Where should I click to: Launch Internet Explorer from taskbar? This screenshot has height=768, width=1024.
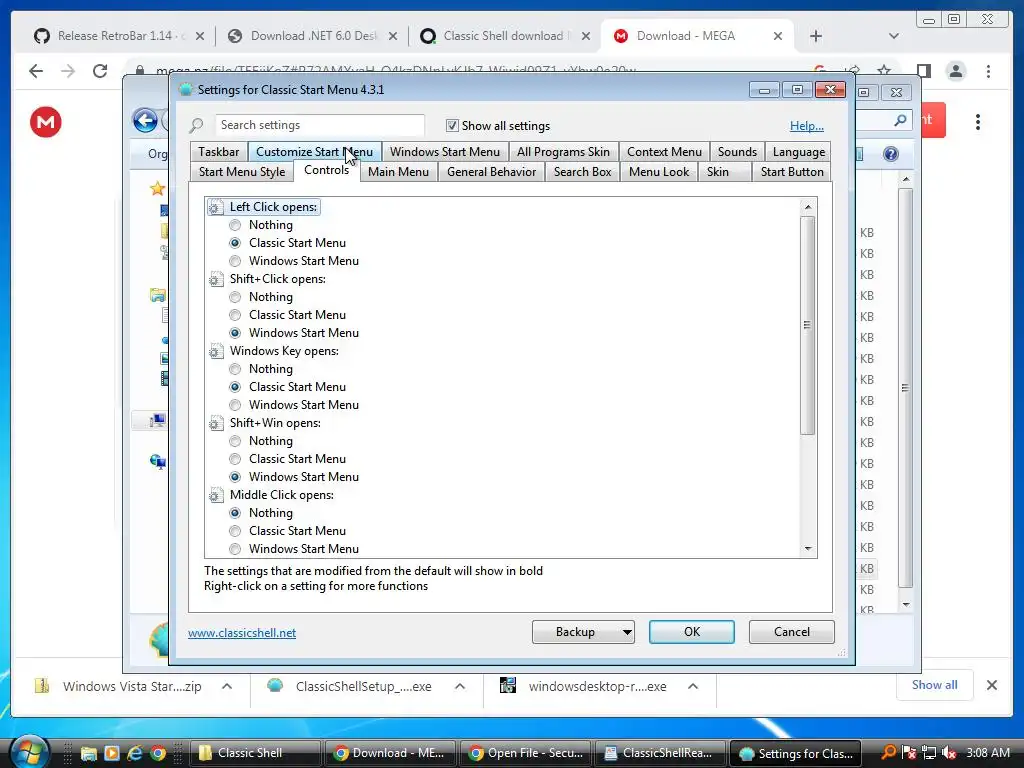[x=135, y=754]
